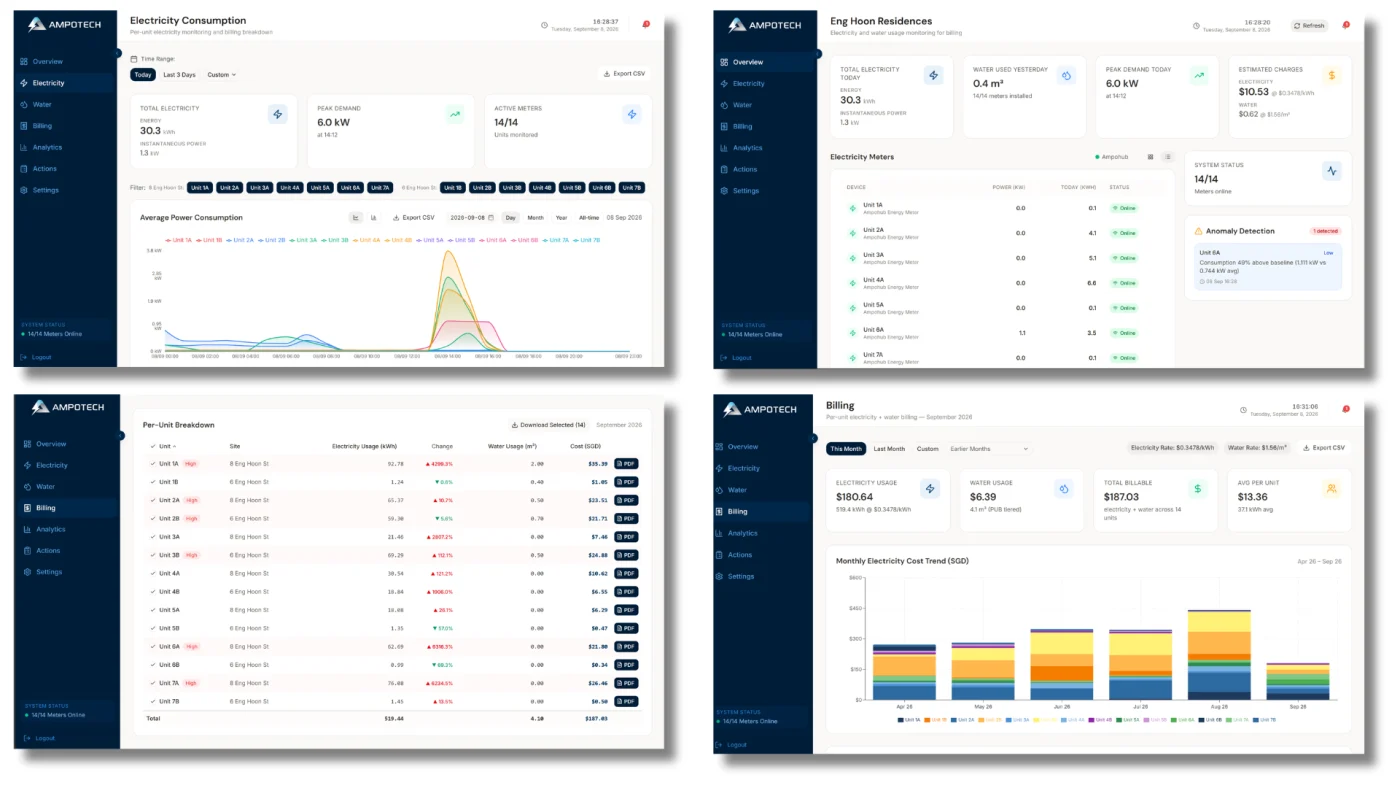Toggle the Unit 7B filter chip

point(631,187)
